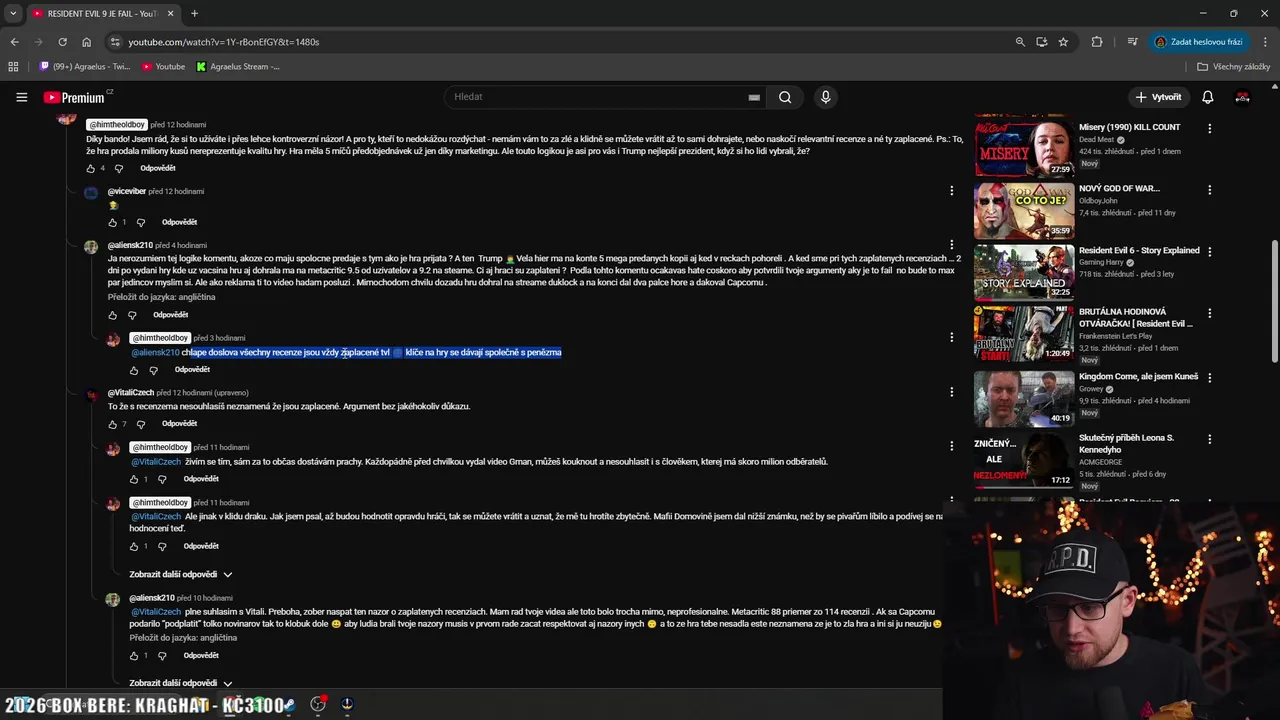Screen dimensions: 1280x720
Task: Open OBS Studio from the taskbar
Action: tap(318, 704)
